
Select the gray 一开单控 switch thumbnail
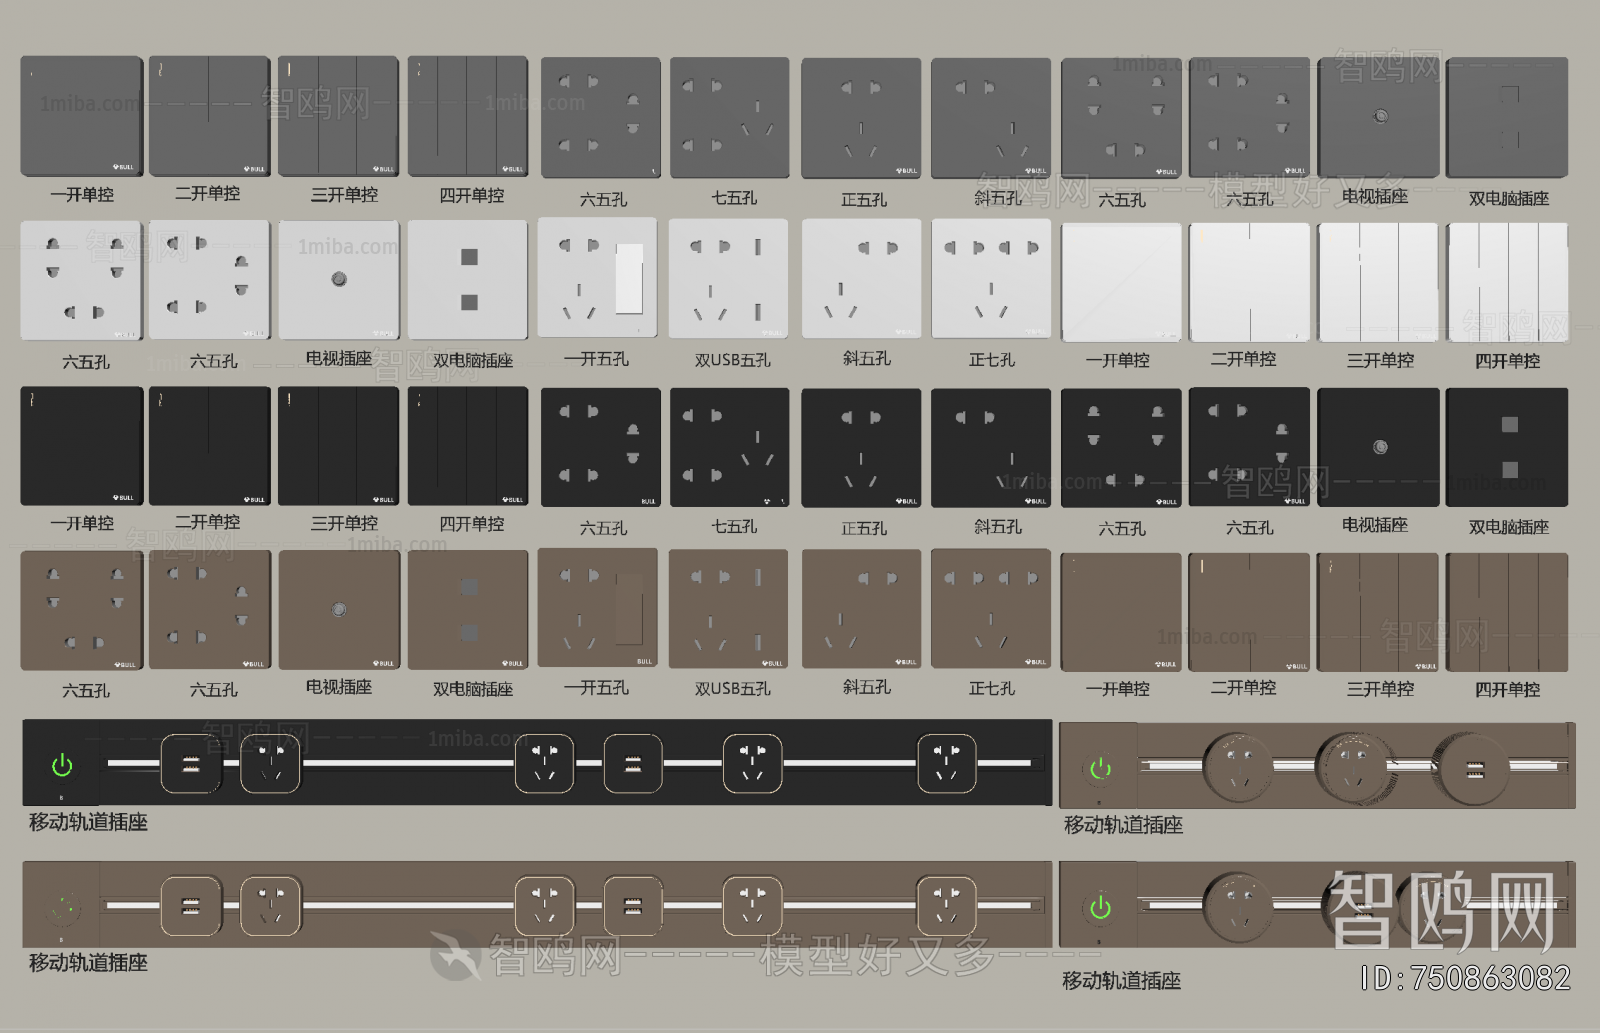[x=81, y=115]
